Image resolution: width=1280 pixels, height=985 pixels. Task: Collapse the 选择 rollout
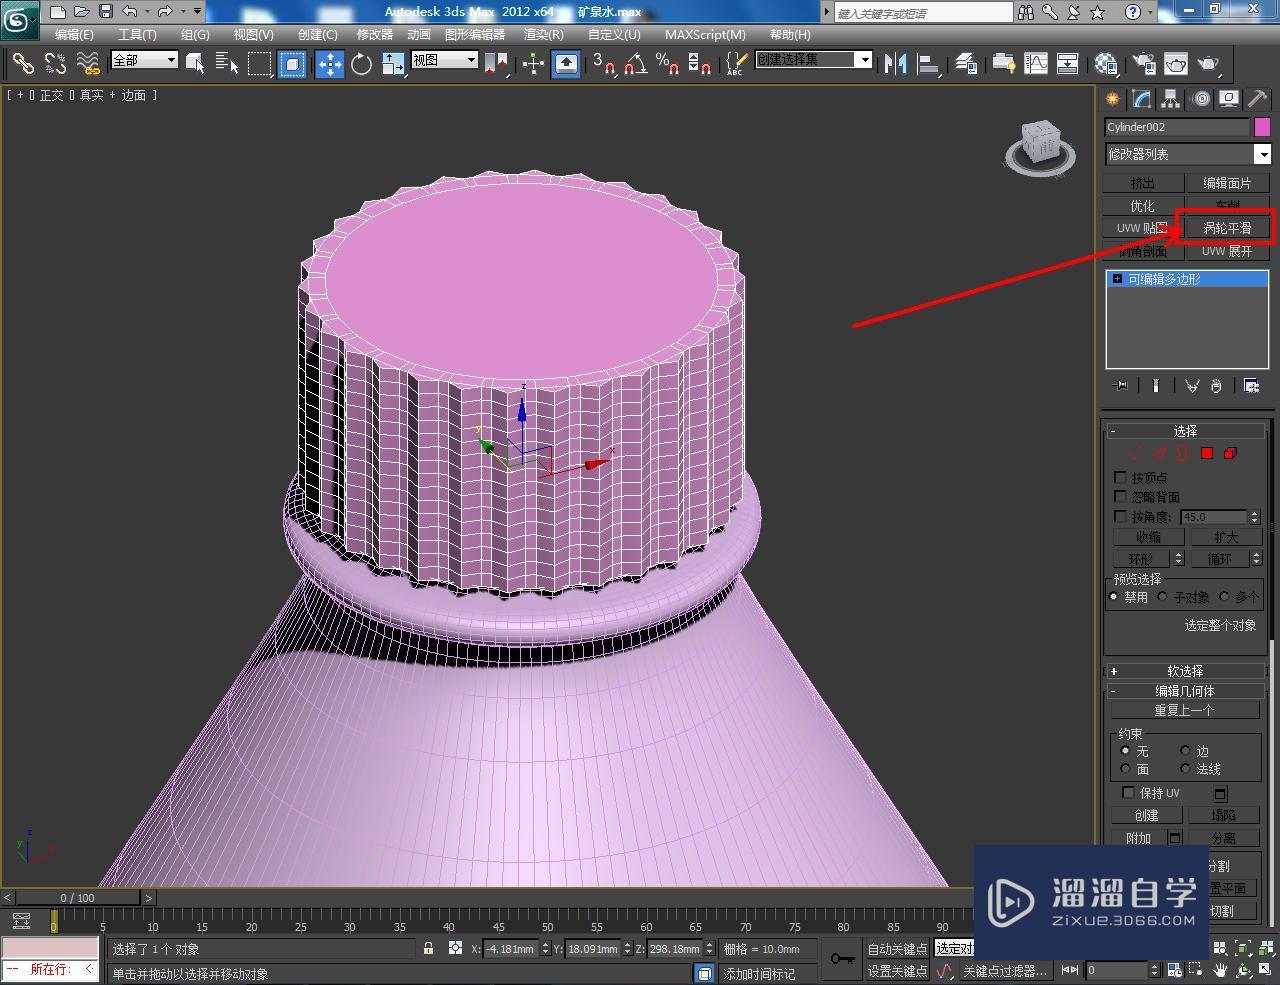pos(1186,431)
